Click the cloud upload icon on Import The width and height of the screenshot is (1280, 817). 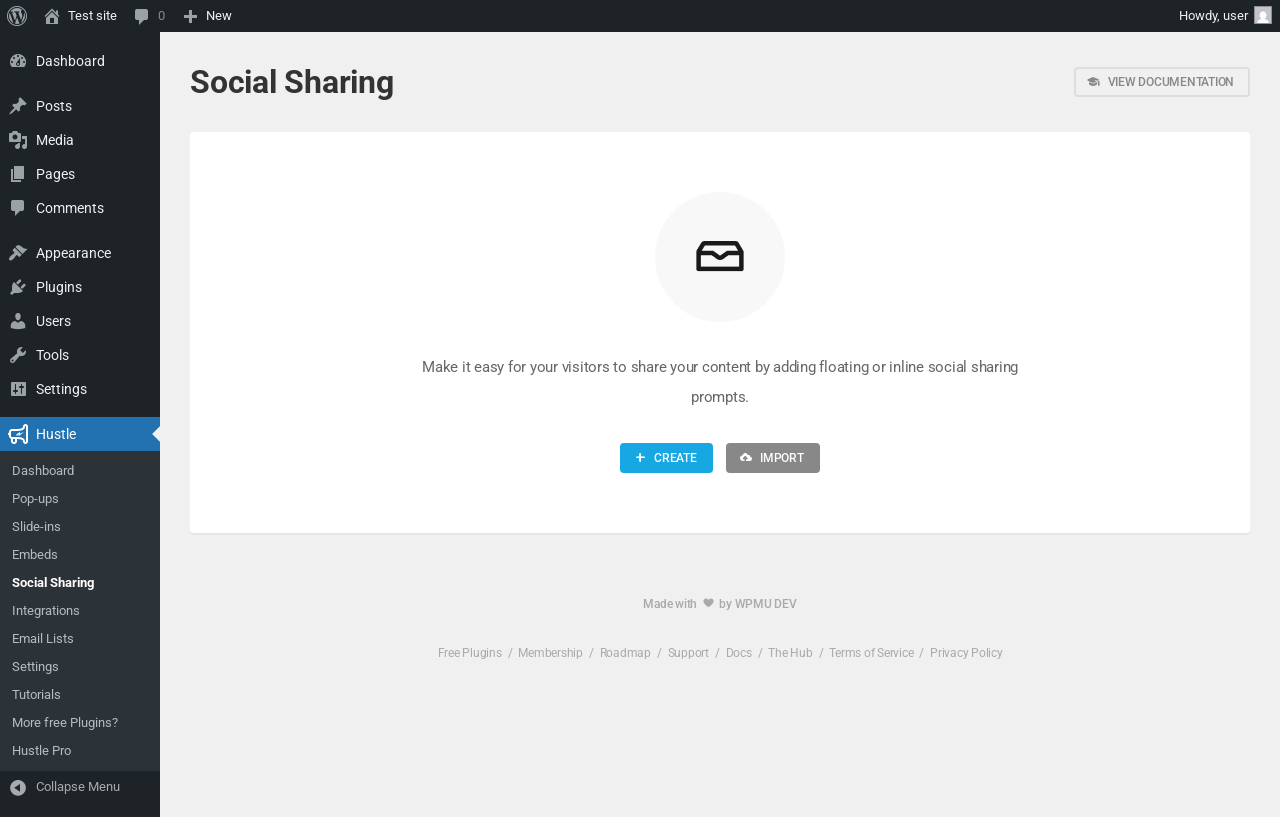coord(746,458)
